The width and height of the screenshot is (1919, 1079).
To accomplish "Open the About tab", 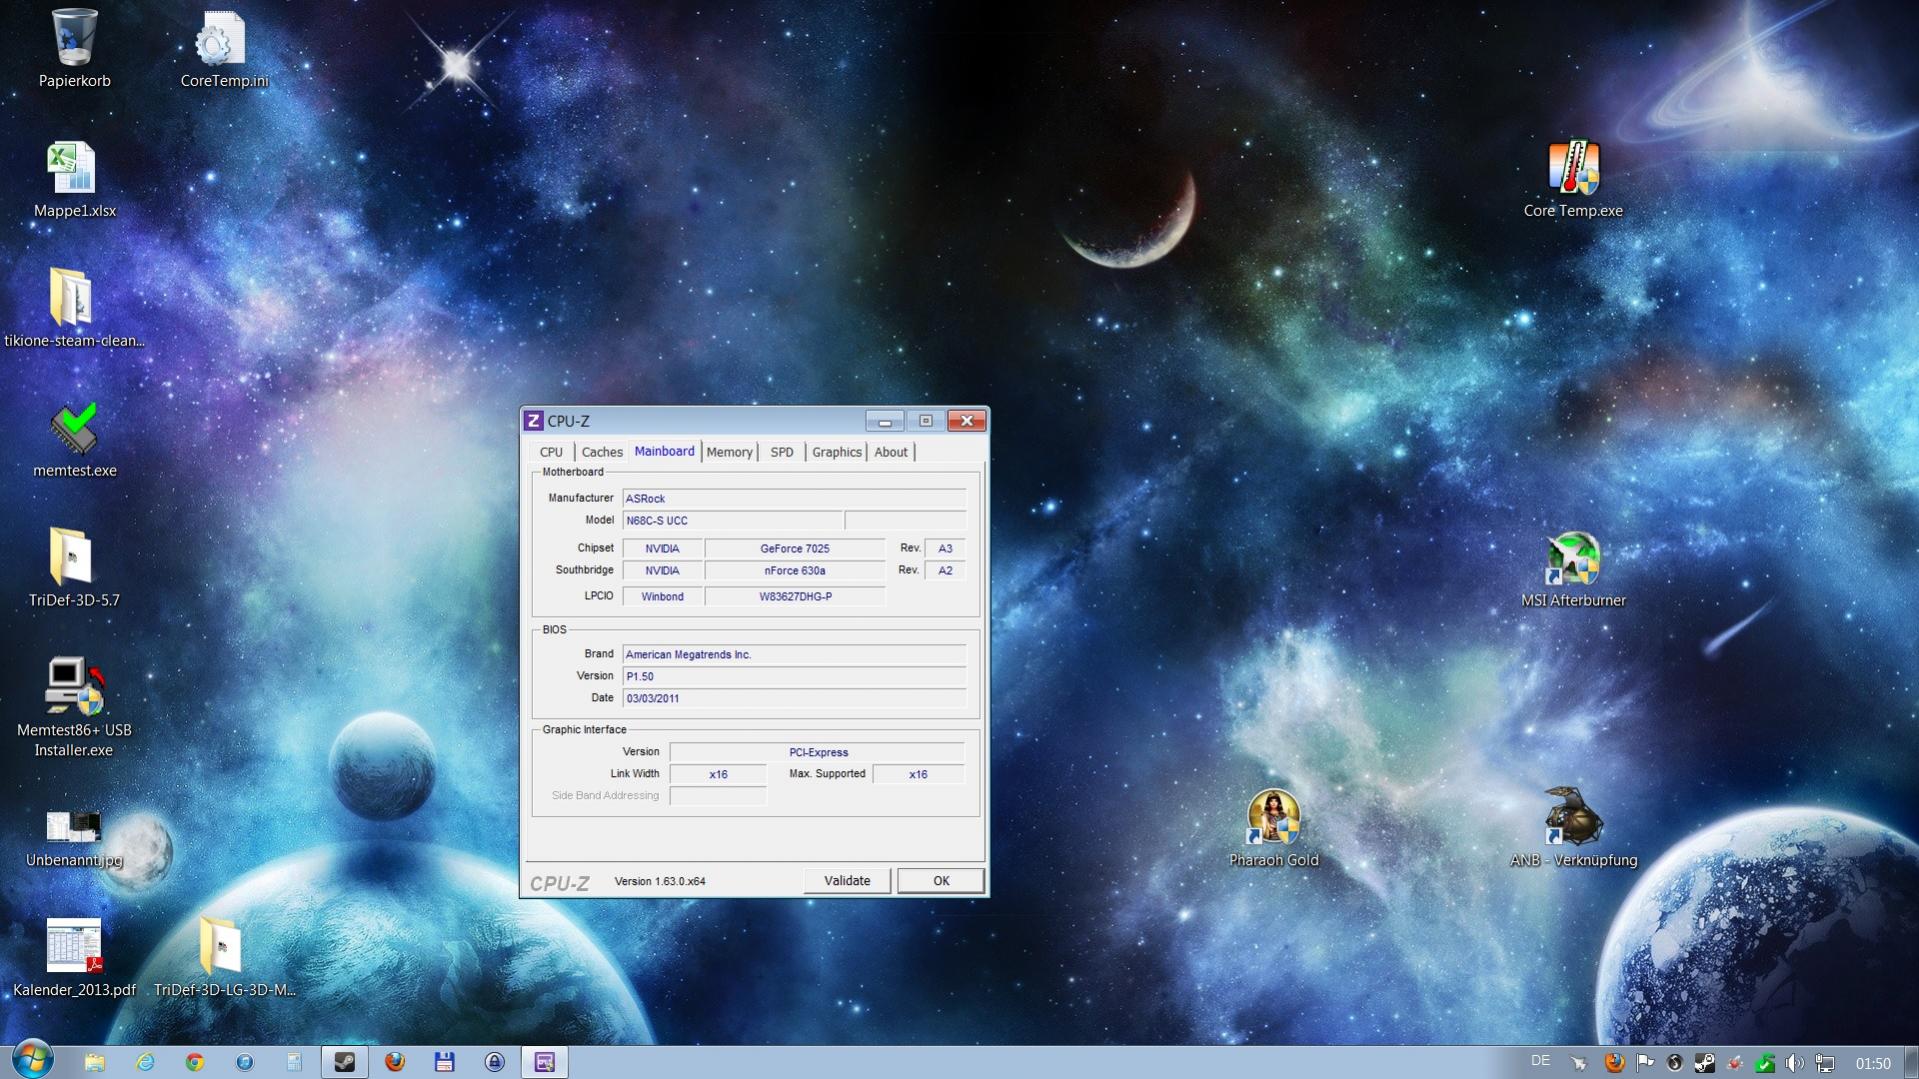I will pyautogui.click(x=891, y=452).
